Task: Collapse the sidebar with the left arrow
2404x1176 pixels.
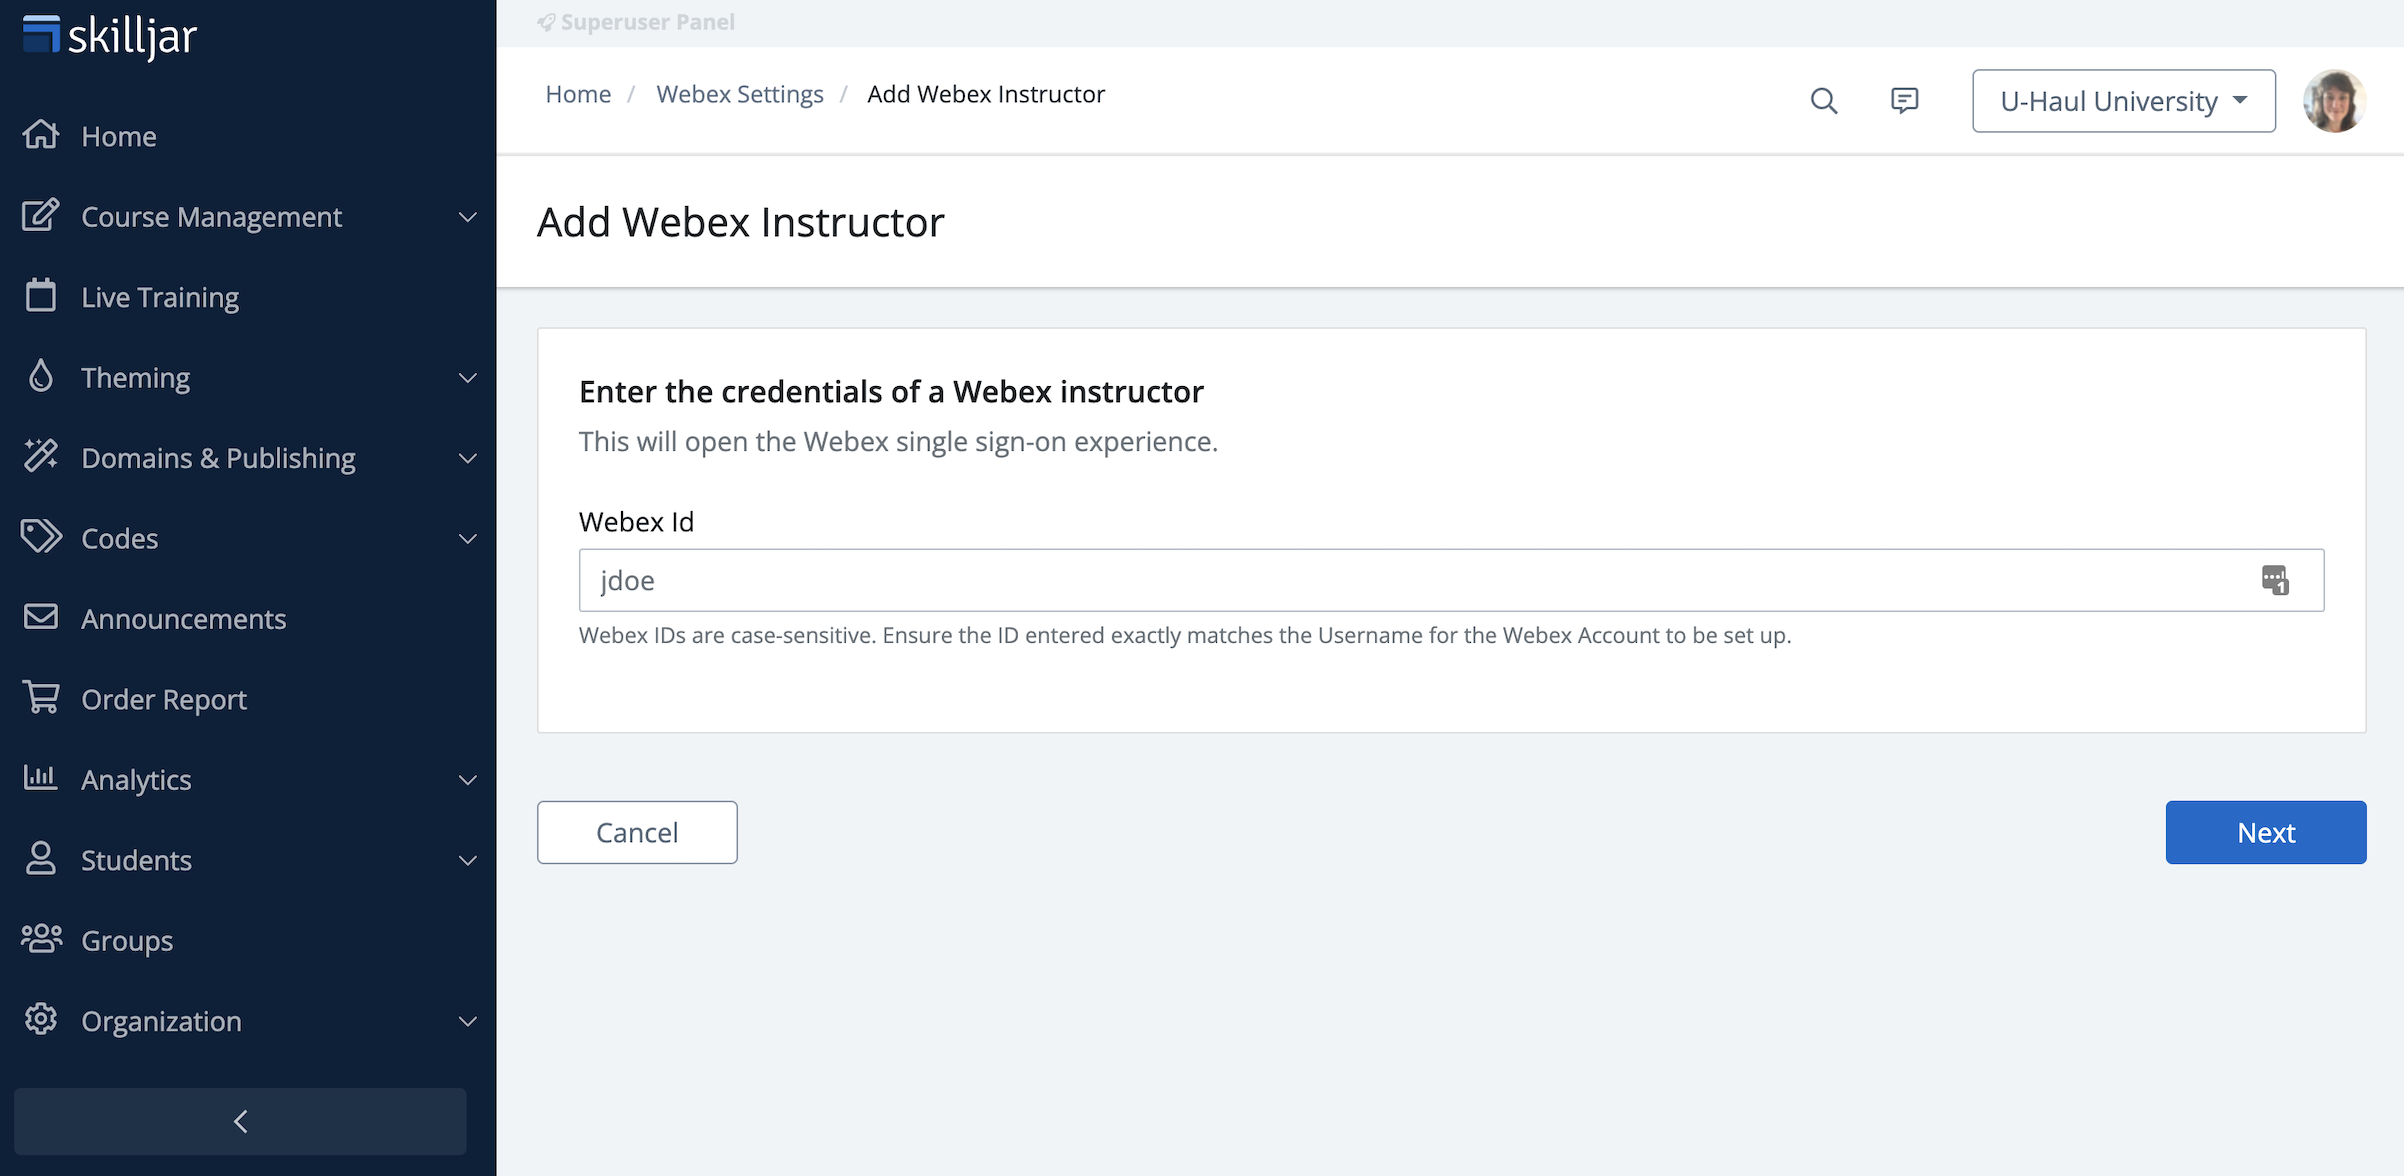Action: pyautogui.click(x=240, y=1121)
